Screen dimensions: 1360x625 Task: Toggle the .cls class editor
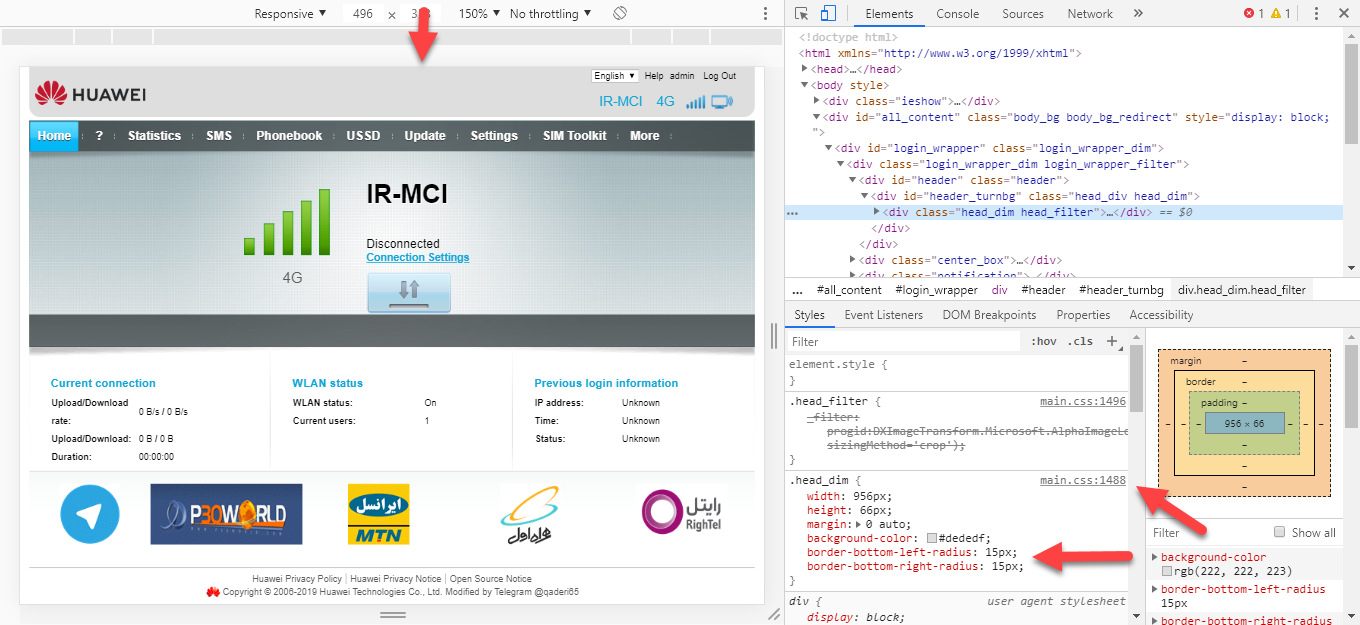click(1081, 342)
